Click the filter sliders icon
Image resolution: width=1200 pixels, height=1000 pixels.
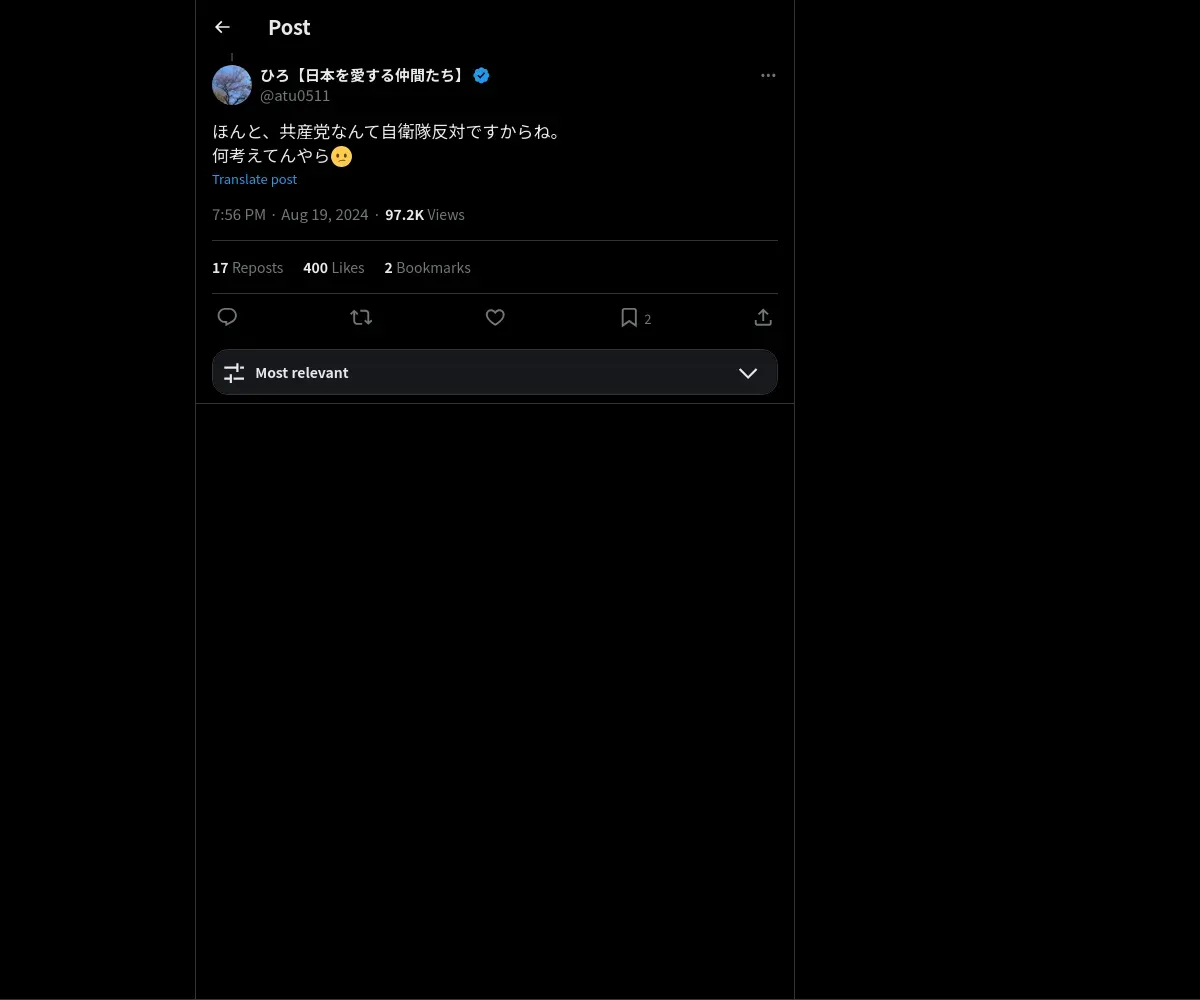coord(234,373)
